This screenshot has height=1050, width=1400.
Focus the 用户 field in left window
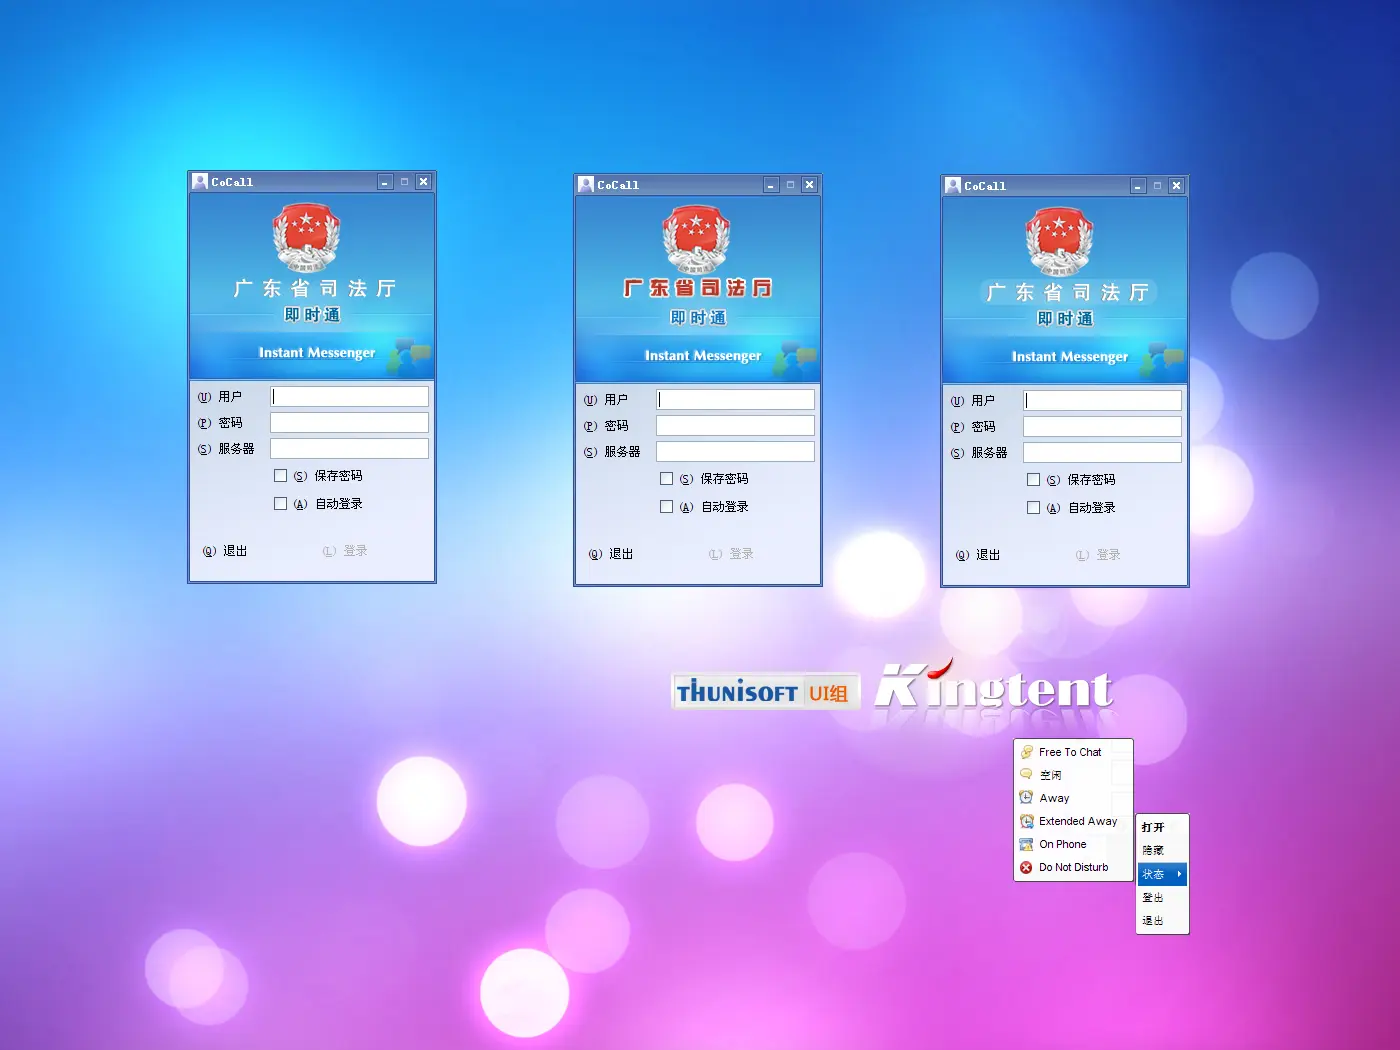[349, 397]
